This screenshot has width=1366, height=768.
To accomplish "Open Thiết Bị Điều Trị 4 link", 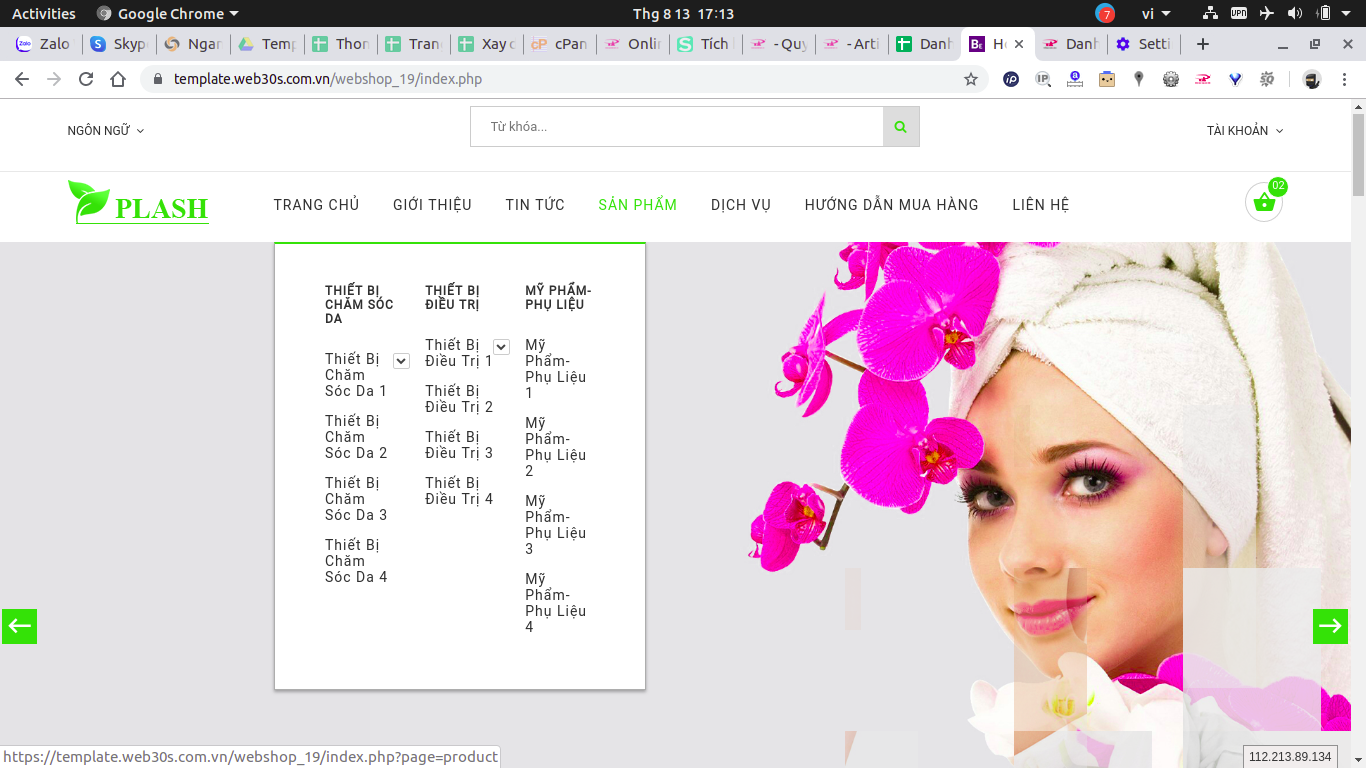I will coord(459,491).
